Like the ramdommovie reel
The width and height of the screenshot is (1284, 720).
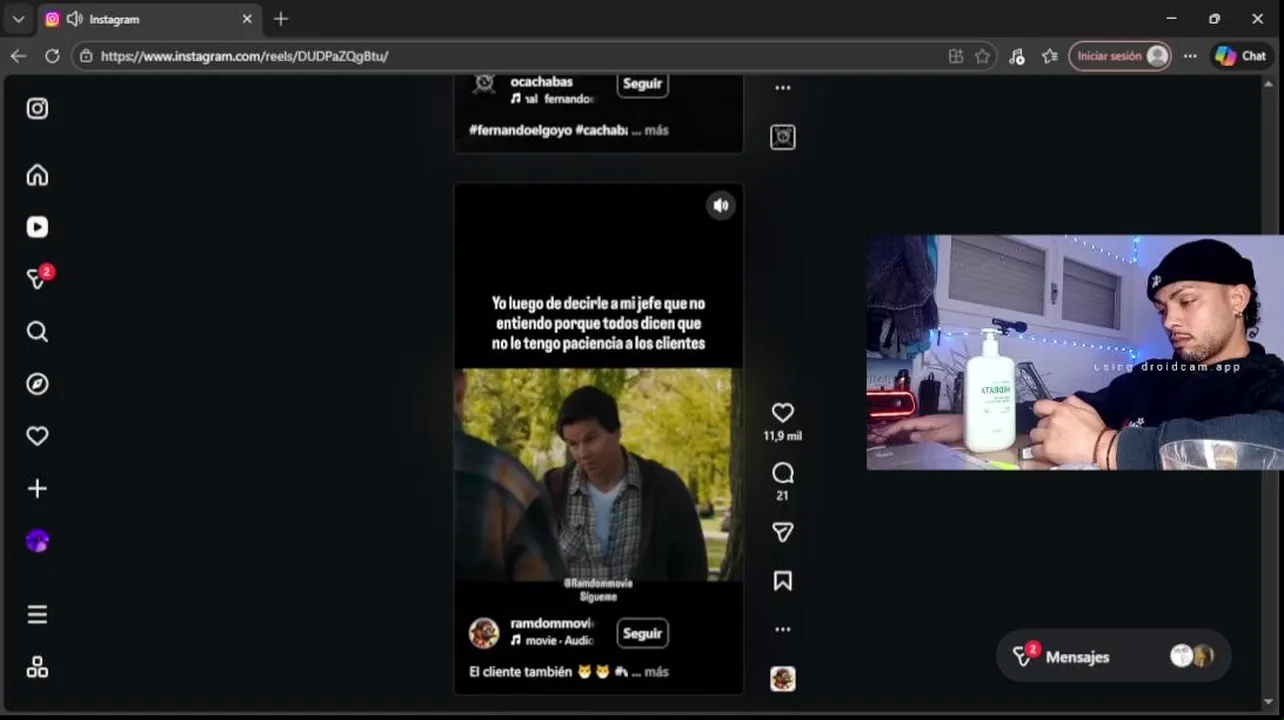coord(783,412)
